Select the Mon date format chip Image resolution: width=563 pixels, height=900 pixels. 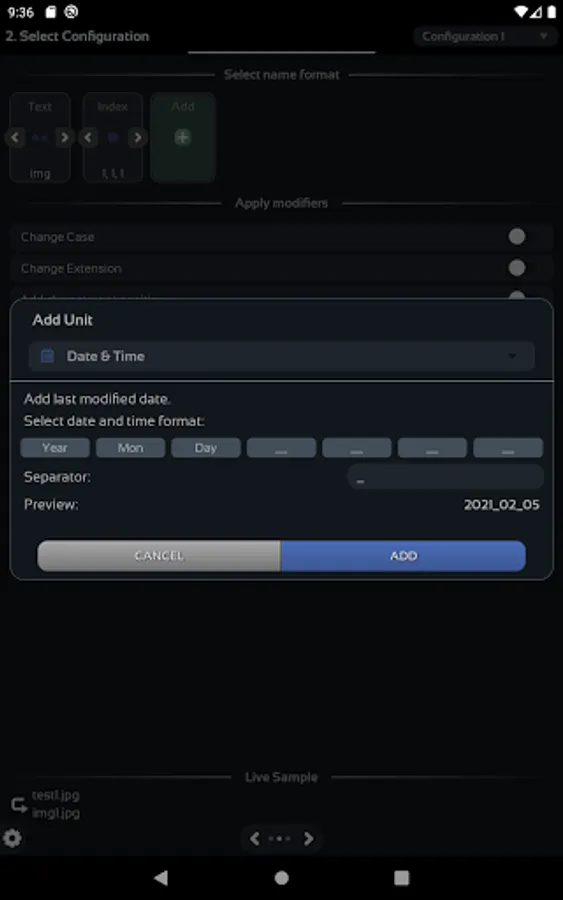click(x=130, y=448)
